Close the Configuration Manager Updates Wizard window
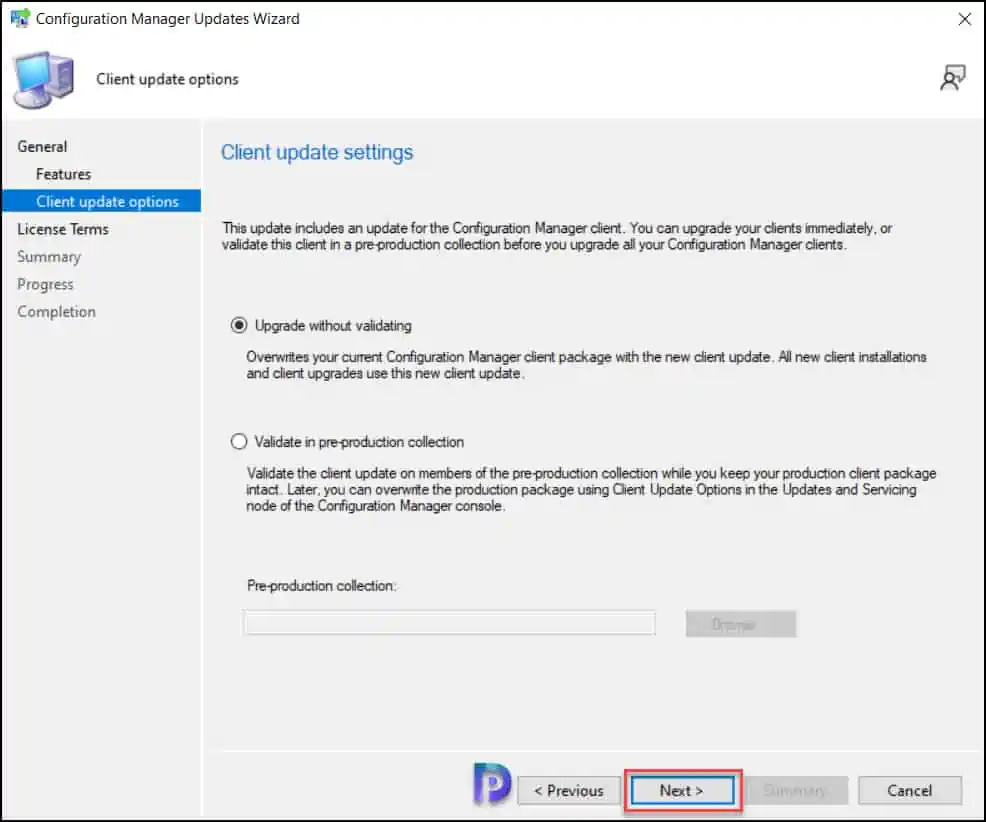The image size is (986, 822). 964,19
